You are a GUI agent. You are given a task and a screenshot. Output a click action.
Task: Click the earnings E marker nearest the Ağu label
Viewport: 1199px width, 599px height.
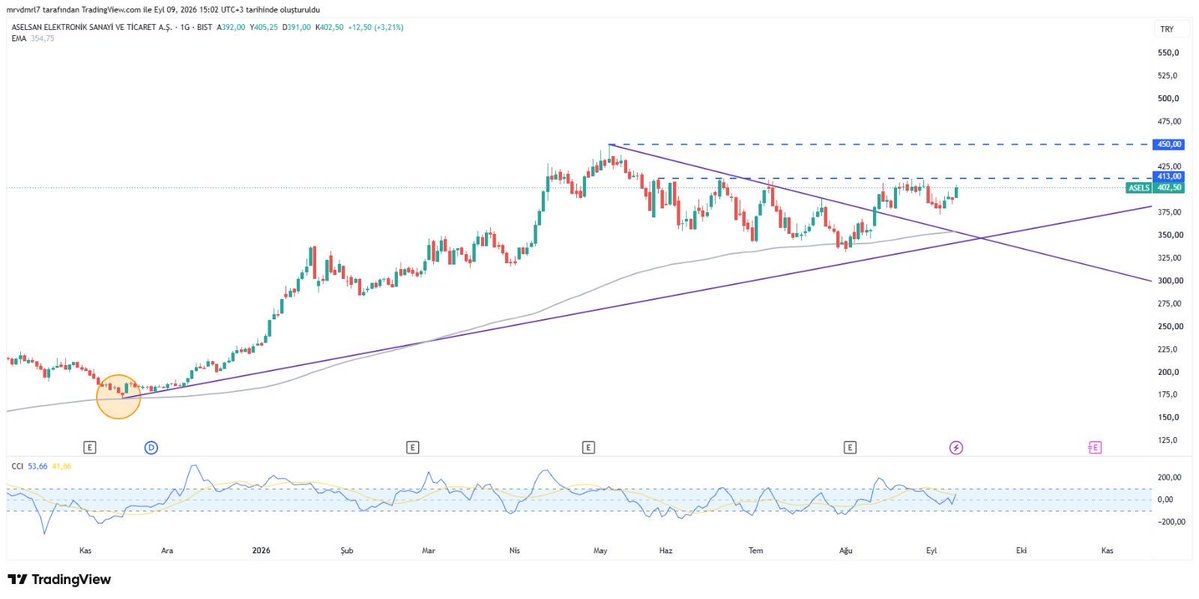(850, 447)
